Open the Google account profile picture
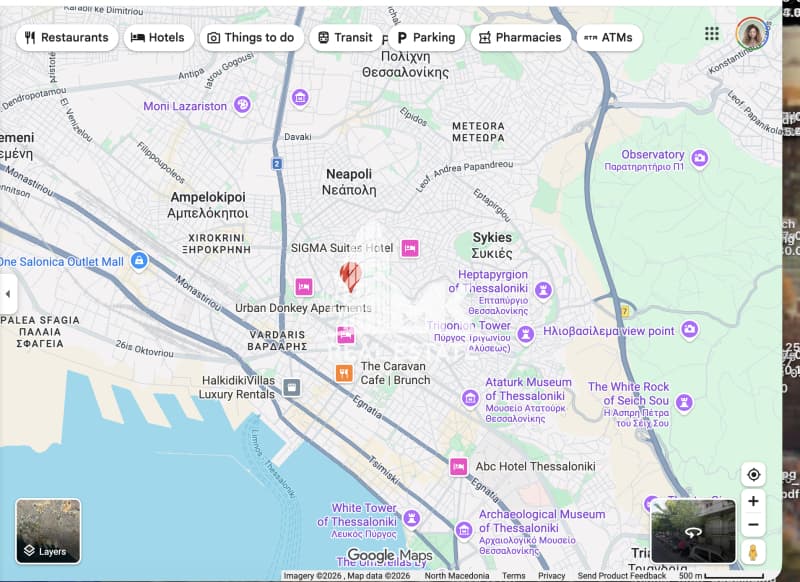800x582 pixels. 752,33
